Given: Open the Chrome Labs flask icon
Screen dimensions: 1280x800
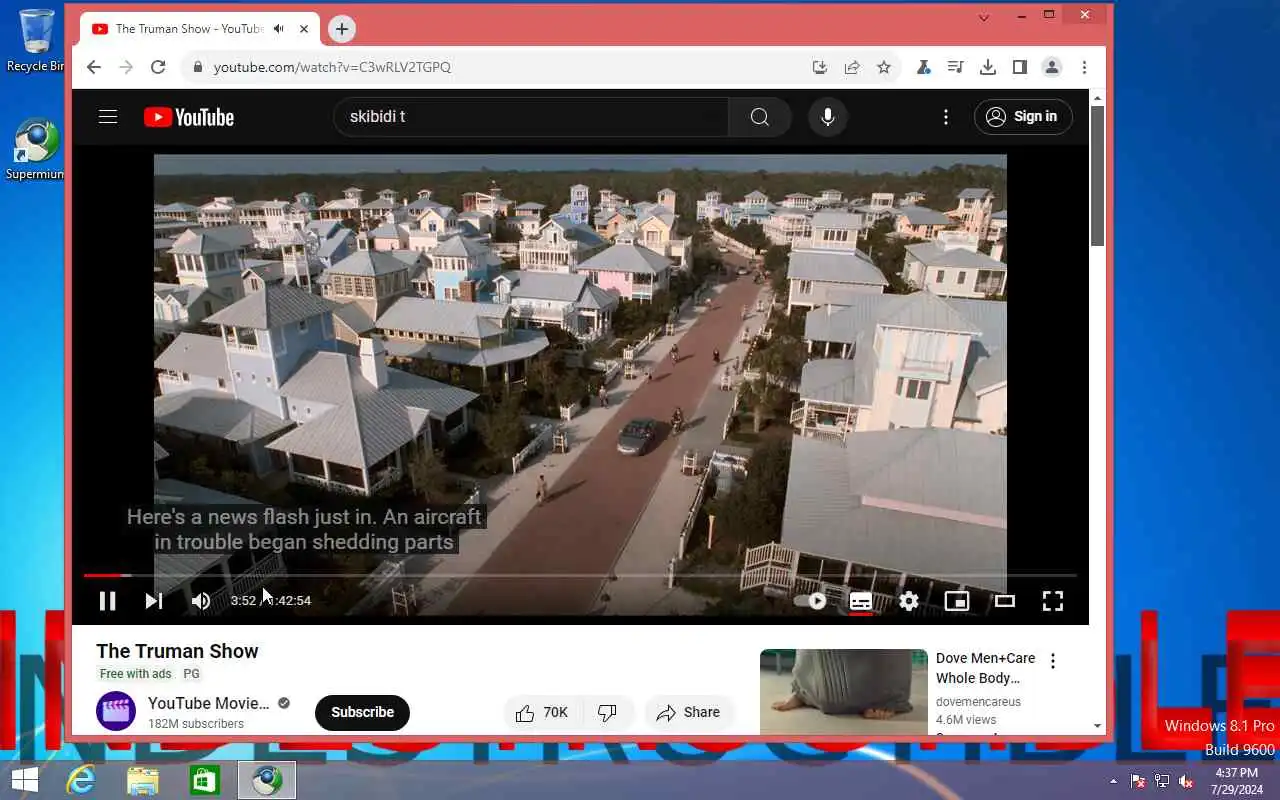Looking at the screenshot, I should (x=924, y=67).
